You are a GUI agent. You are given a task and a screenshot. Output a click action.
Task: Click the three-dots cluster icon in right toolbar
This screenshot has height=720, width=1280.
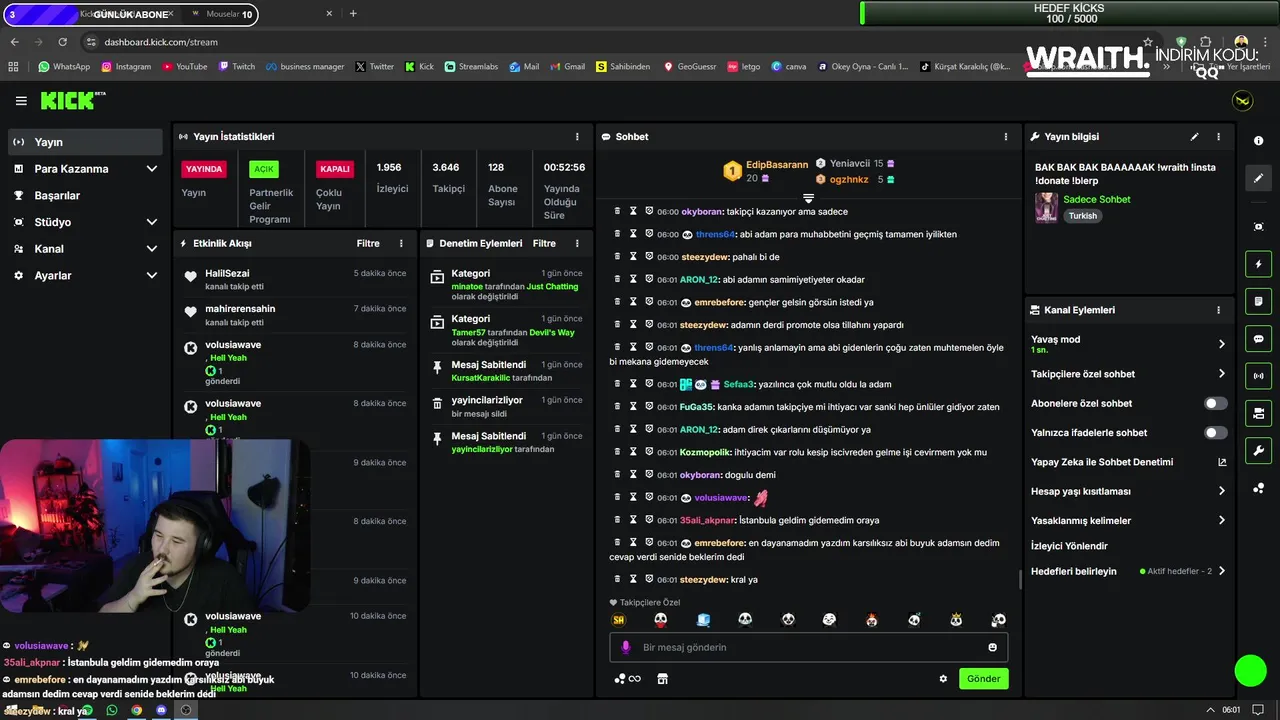coord(1258,488)
